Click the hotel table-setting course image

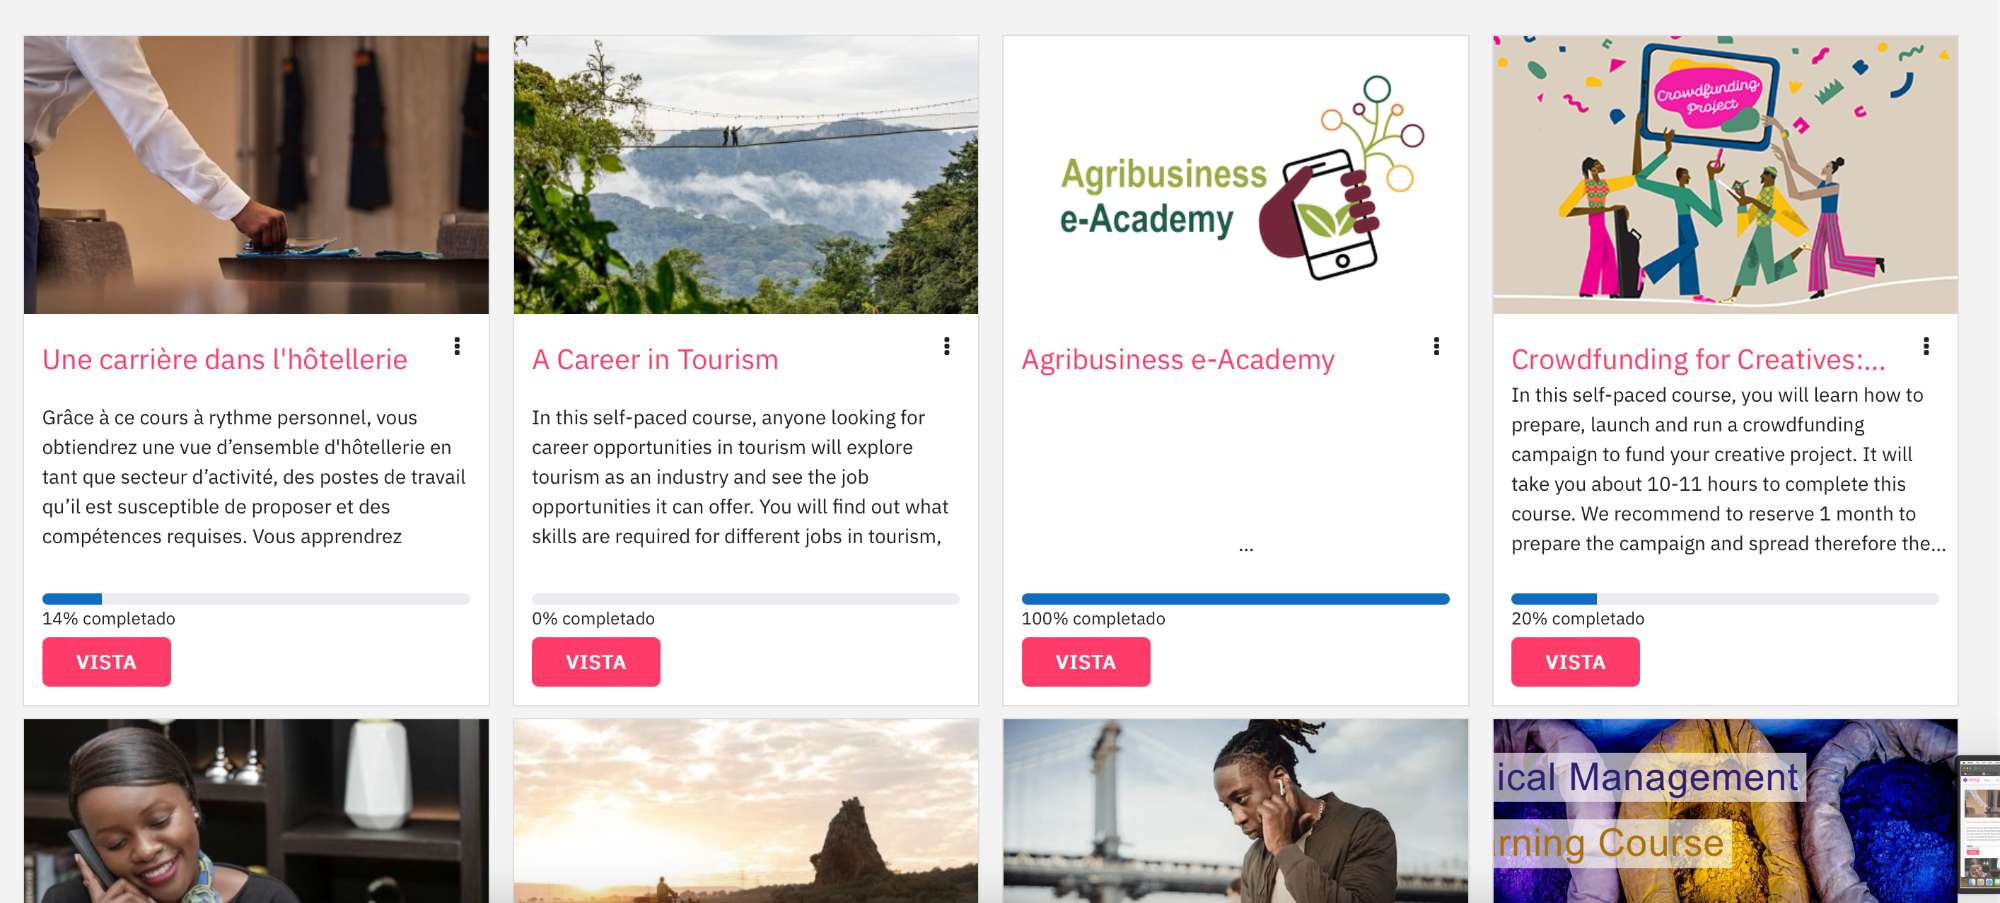256,175
